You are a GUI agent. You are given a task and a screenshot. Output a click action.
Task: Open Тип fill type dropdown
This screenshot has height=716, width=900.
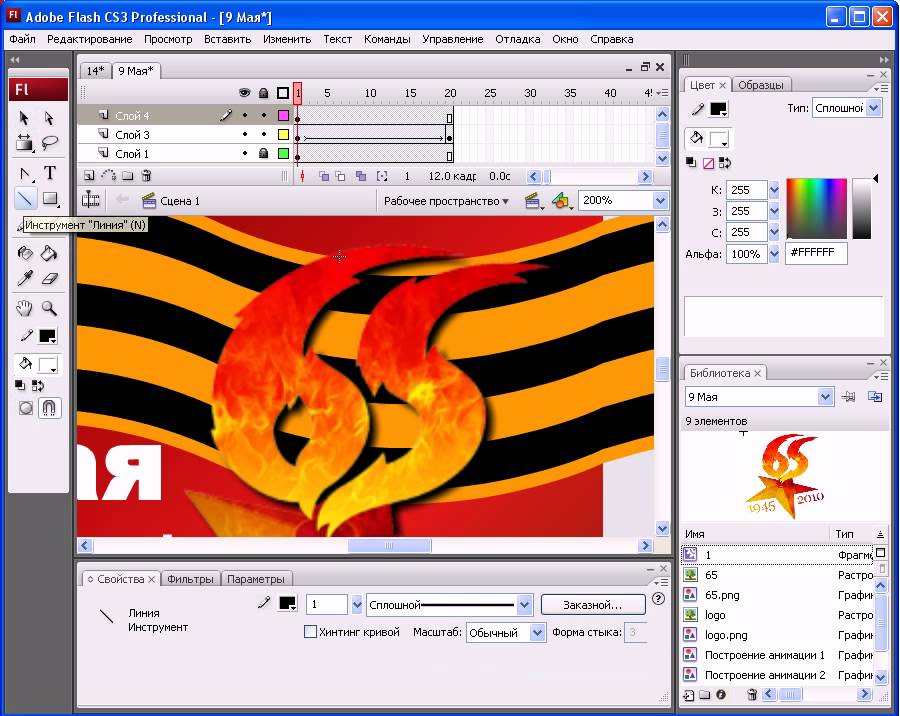[x=874, y=108]
